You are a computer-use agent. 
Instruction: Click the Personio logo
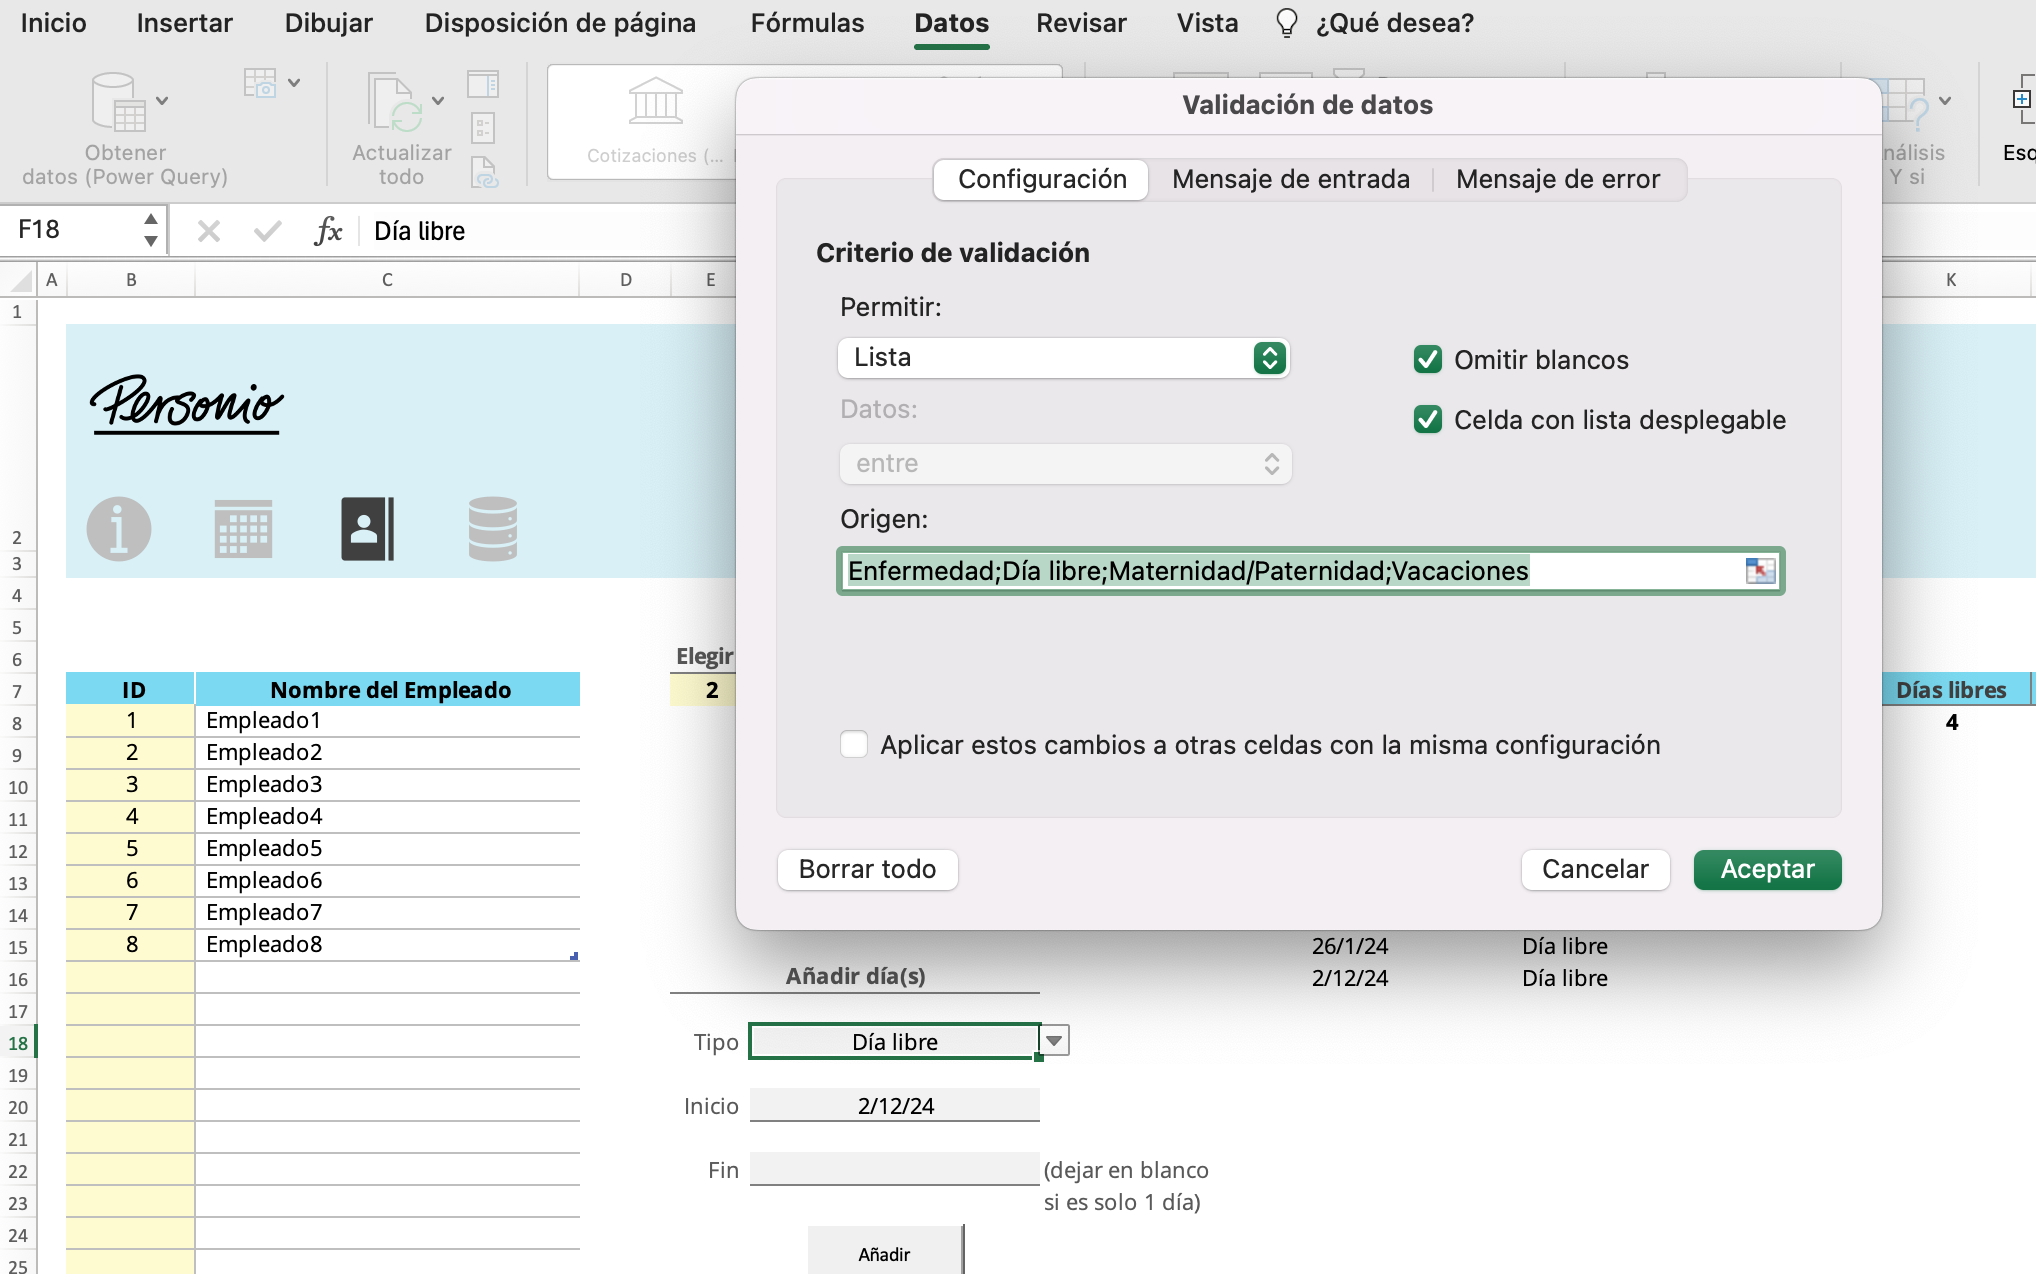point(187,405)
